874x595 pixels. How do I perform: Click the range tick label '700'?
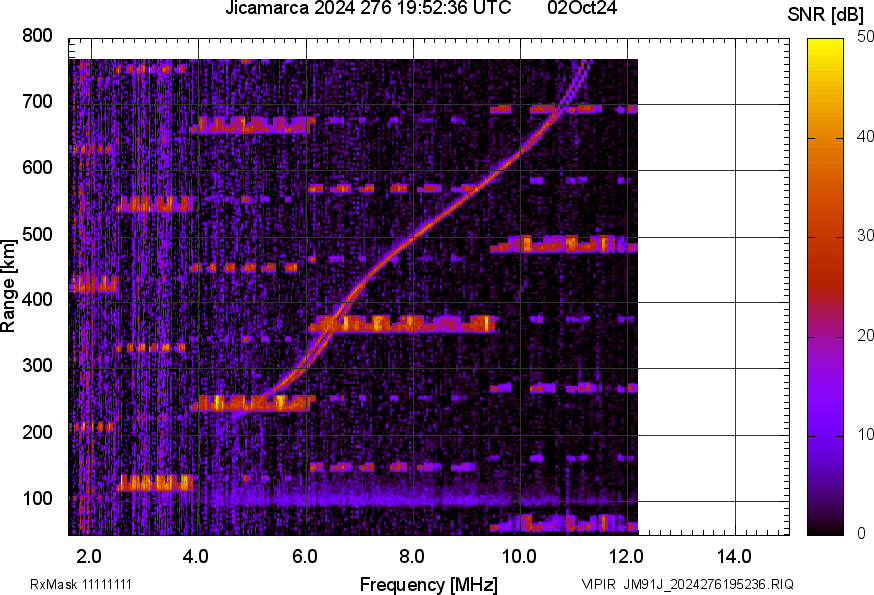(x=37, y=102)
